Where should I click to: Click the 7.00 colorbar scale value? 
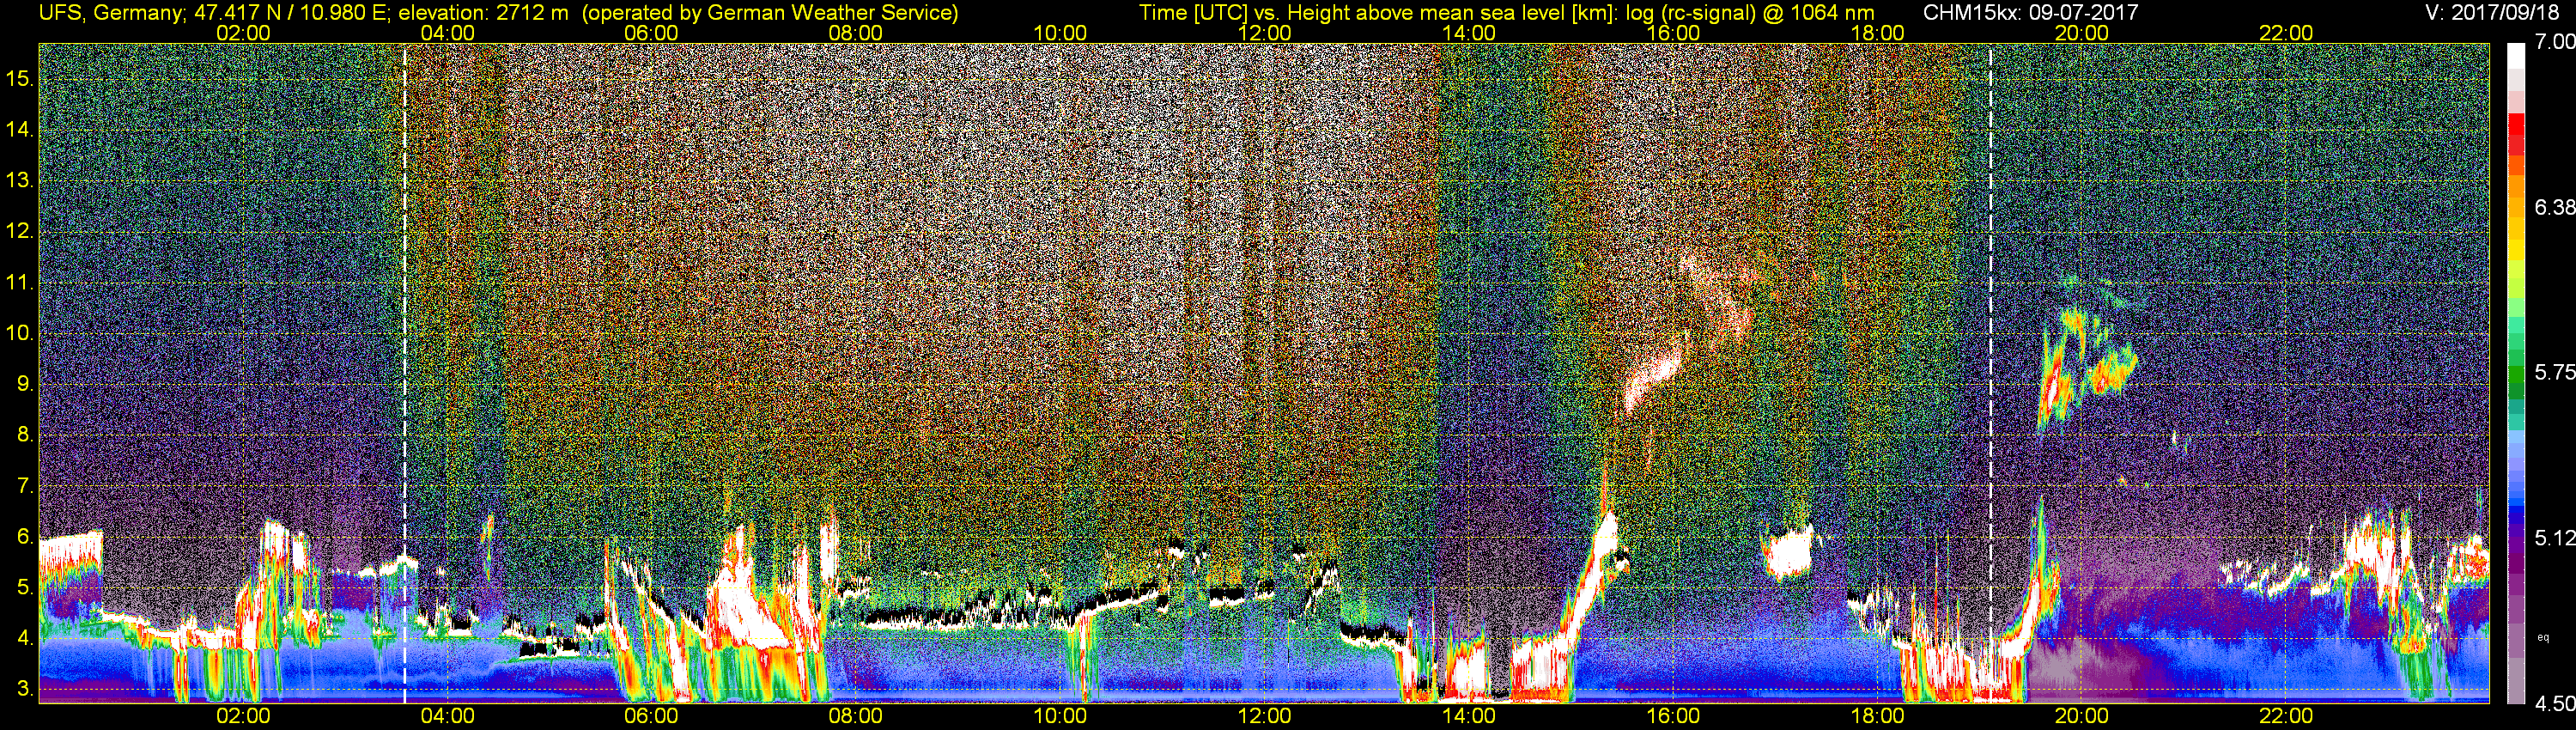point(2555,42)
